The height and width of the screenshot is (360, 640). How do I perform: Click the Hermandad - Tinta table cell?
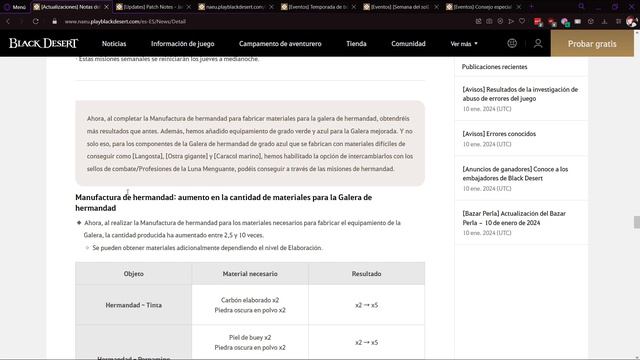(133, 305)
